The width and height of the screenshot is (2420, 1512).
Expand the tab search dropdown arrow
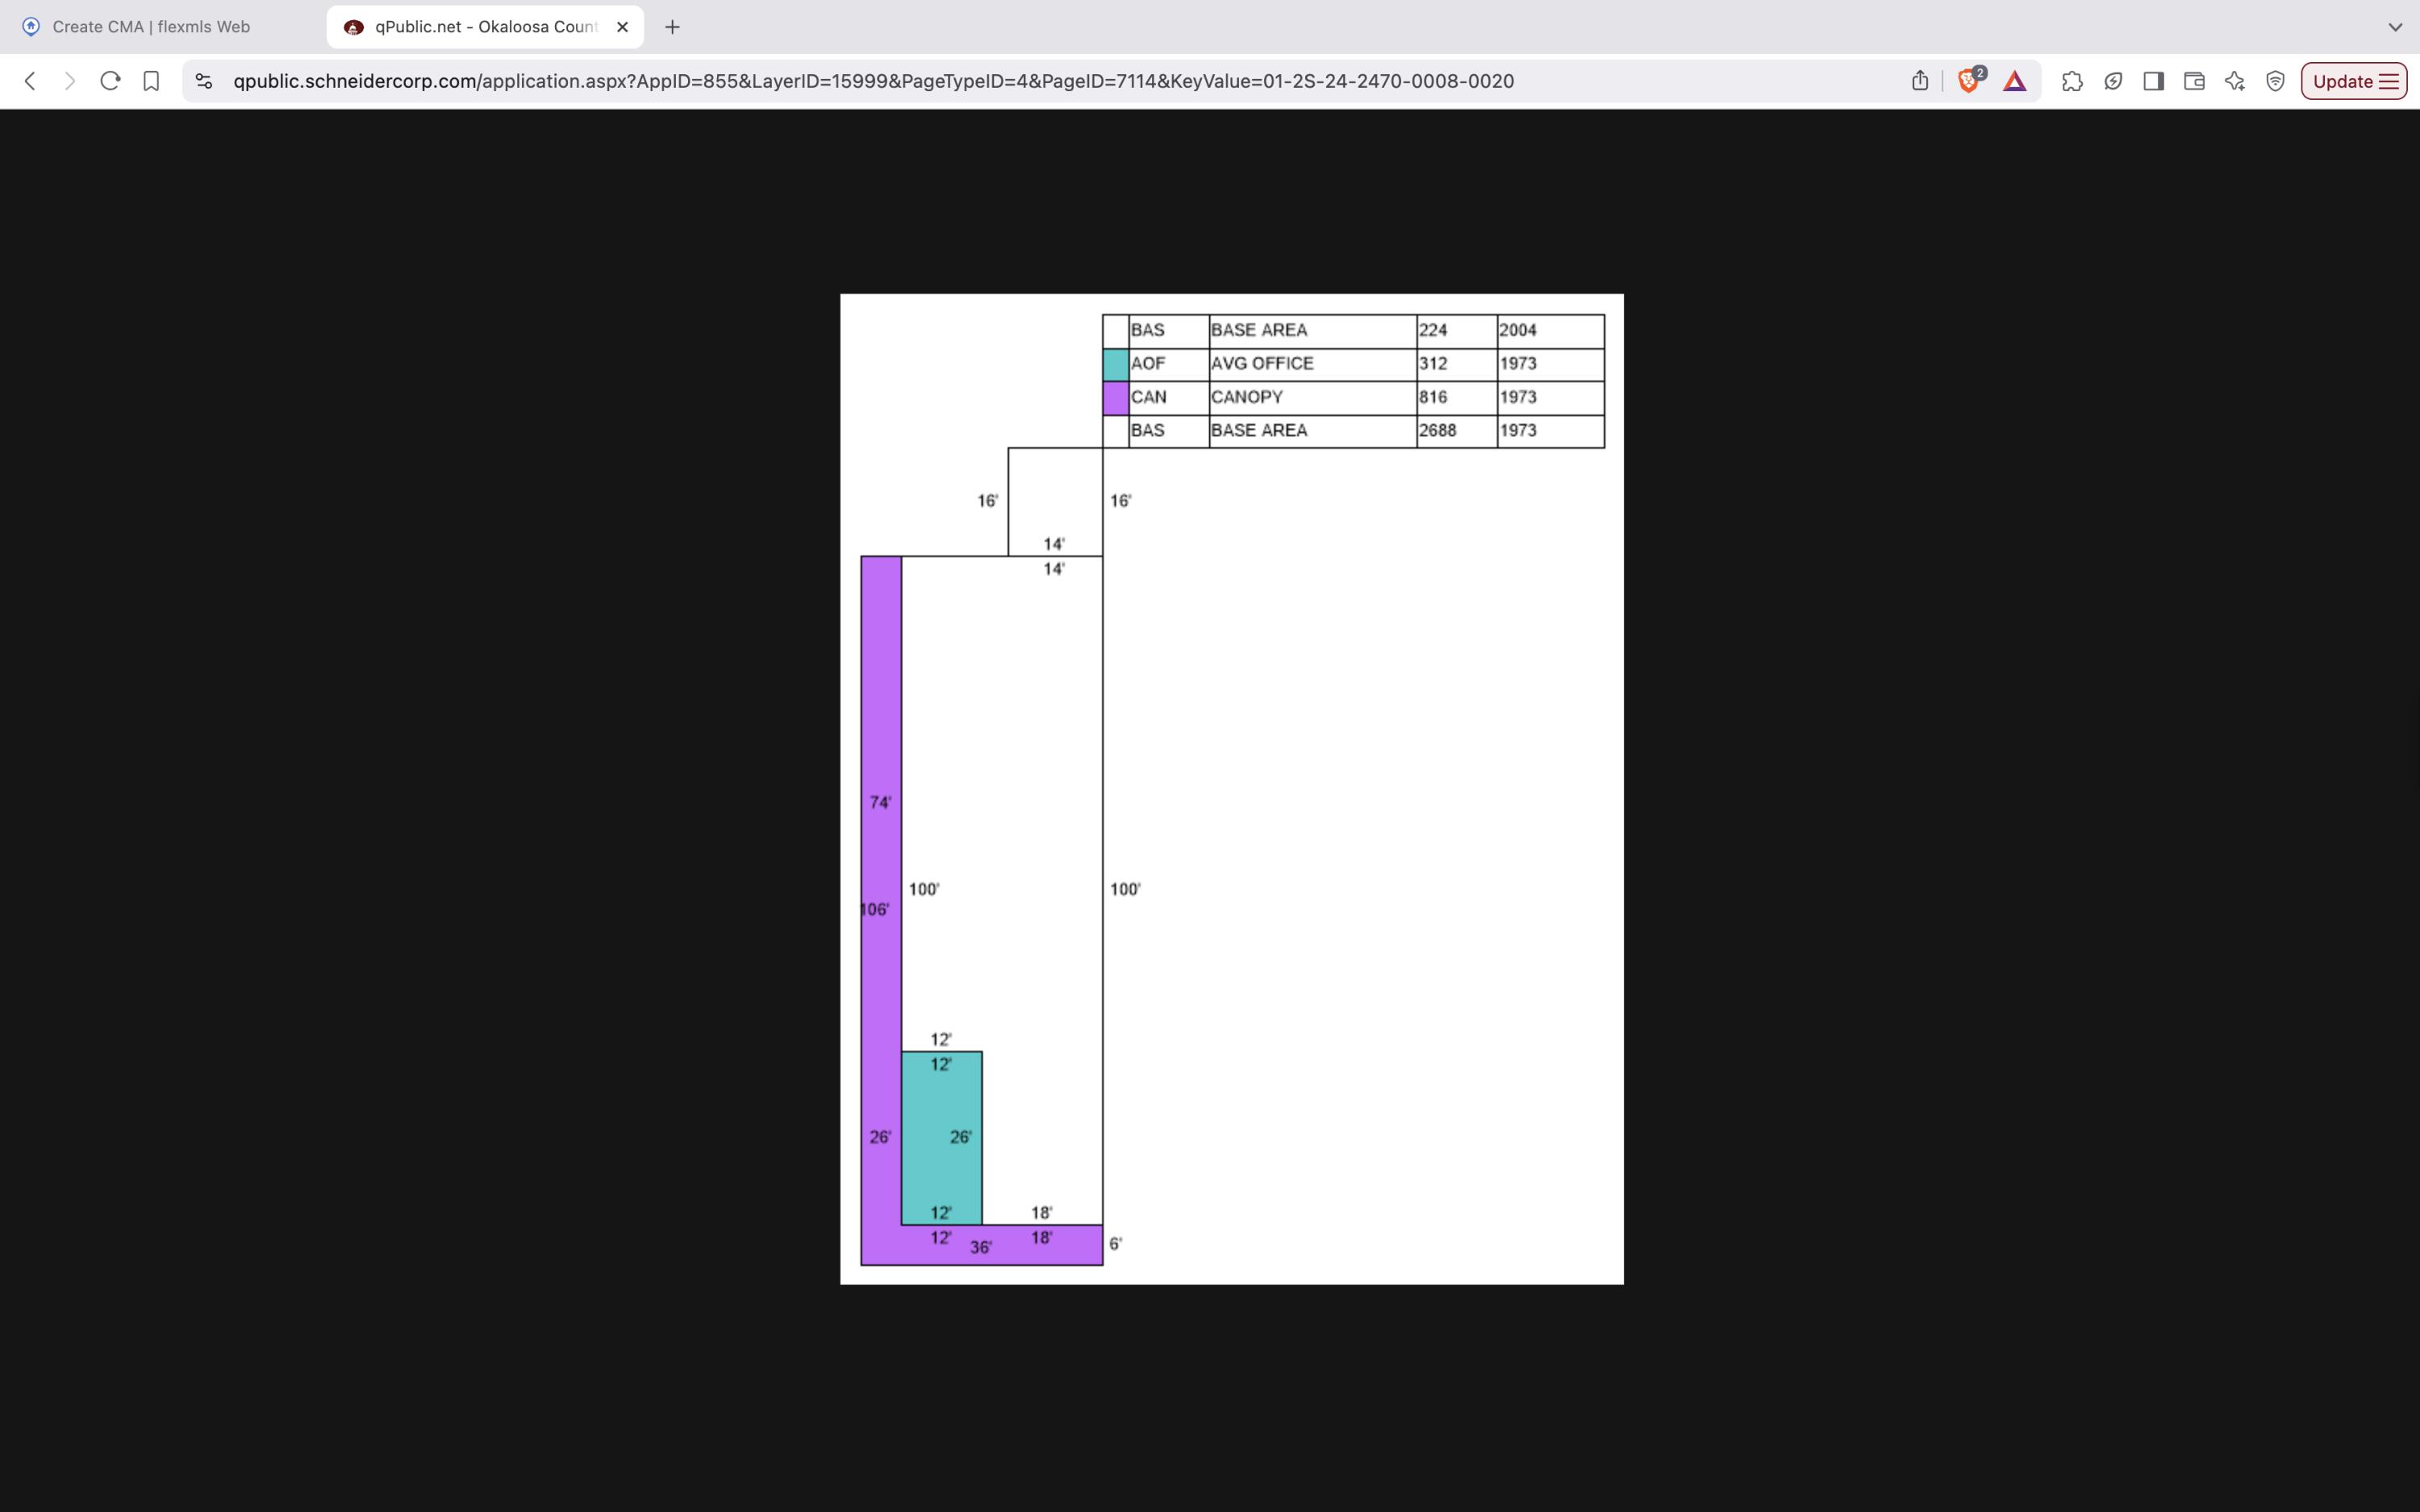click(x=2395, y=27)
